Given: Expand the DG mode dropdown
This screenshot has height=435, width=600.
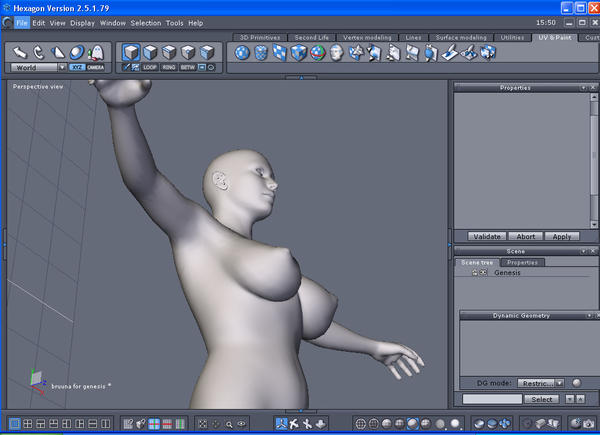Looking at the screenshot, I should coord(541,382).
